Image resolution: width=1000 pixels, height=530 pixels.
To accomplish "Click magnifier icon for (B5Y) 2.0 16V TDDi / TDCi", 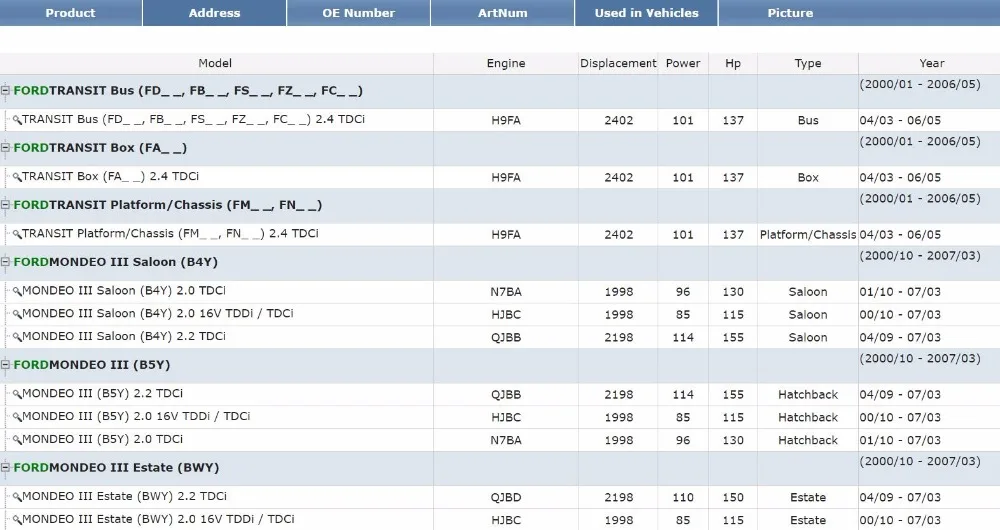I will point(17,417).
